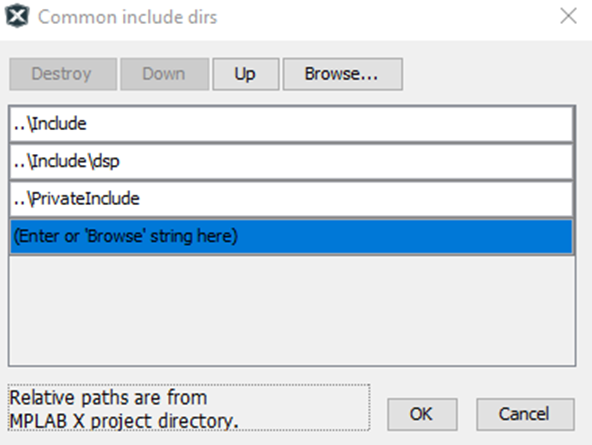The height and width of the screenshot is (445, 592).
Task: Confirm changes with the OK button
Action: click(x=422, y=414)
